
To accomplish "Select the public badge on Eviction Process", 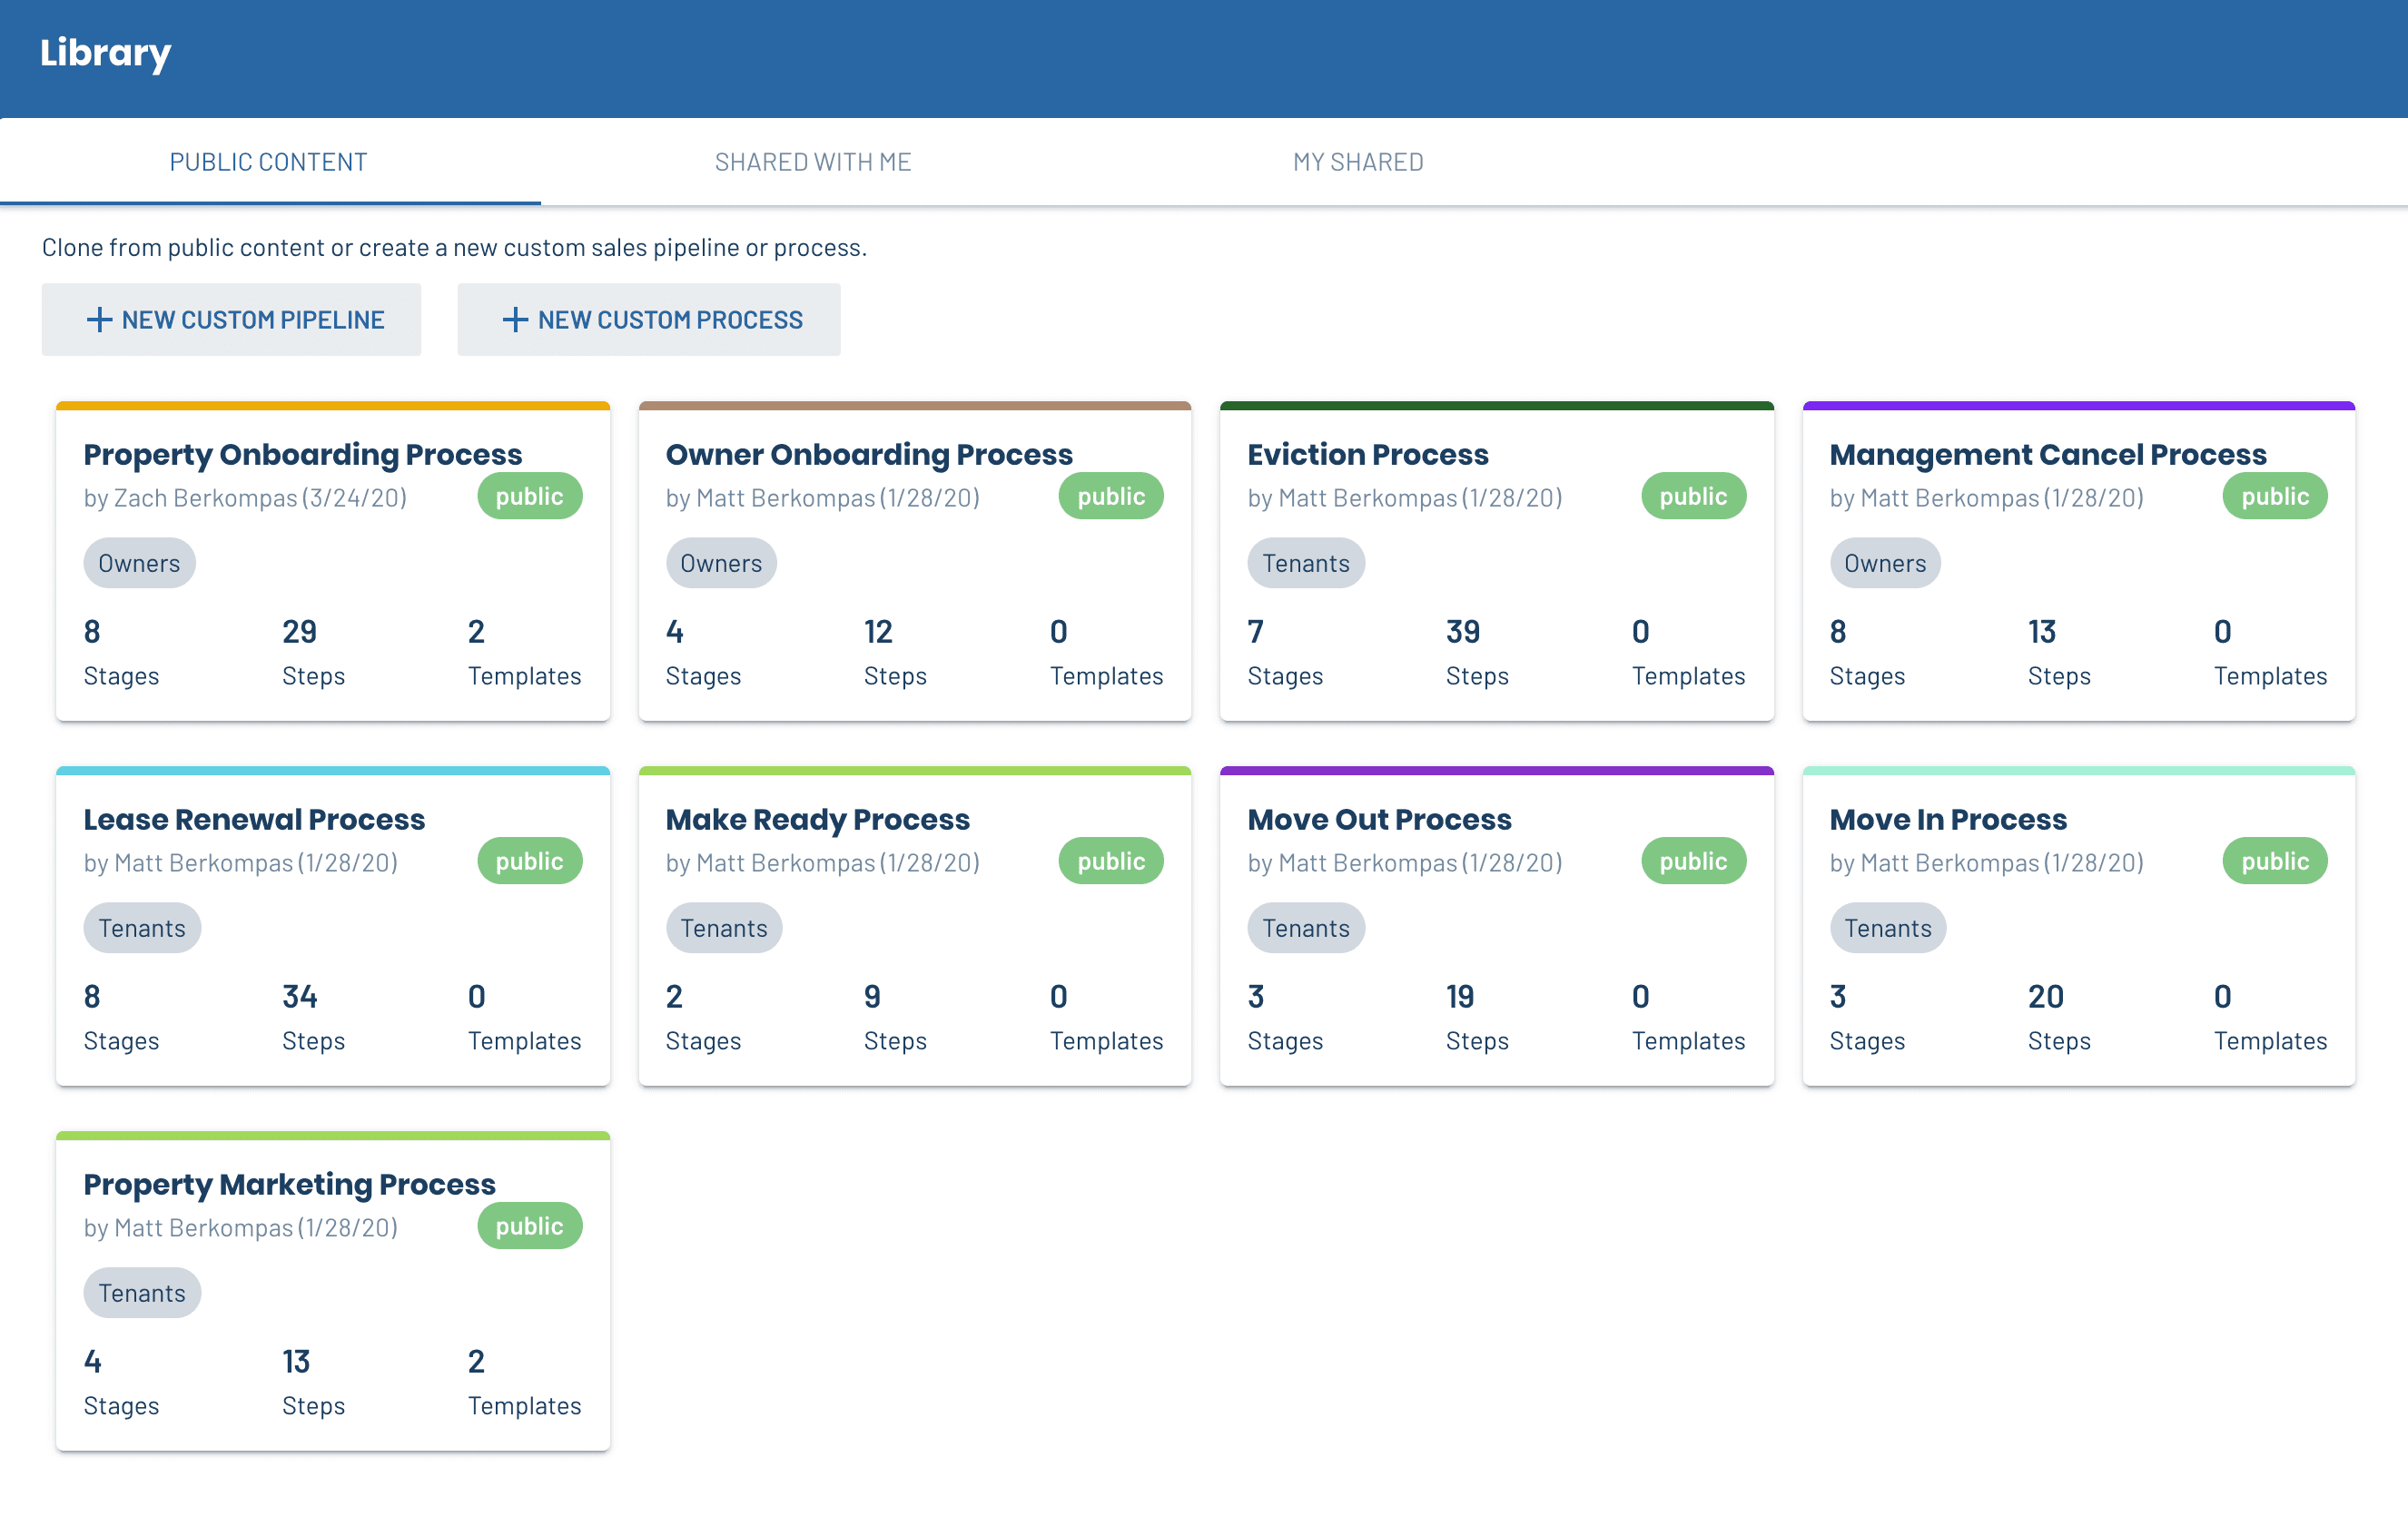I will [1693, 495].
